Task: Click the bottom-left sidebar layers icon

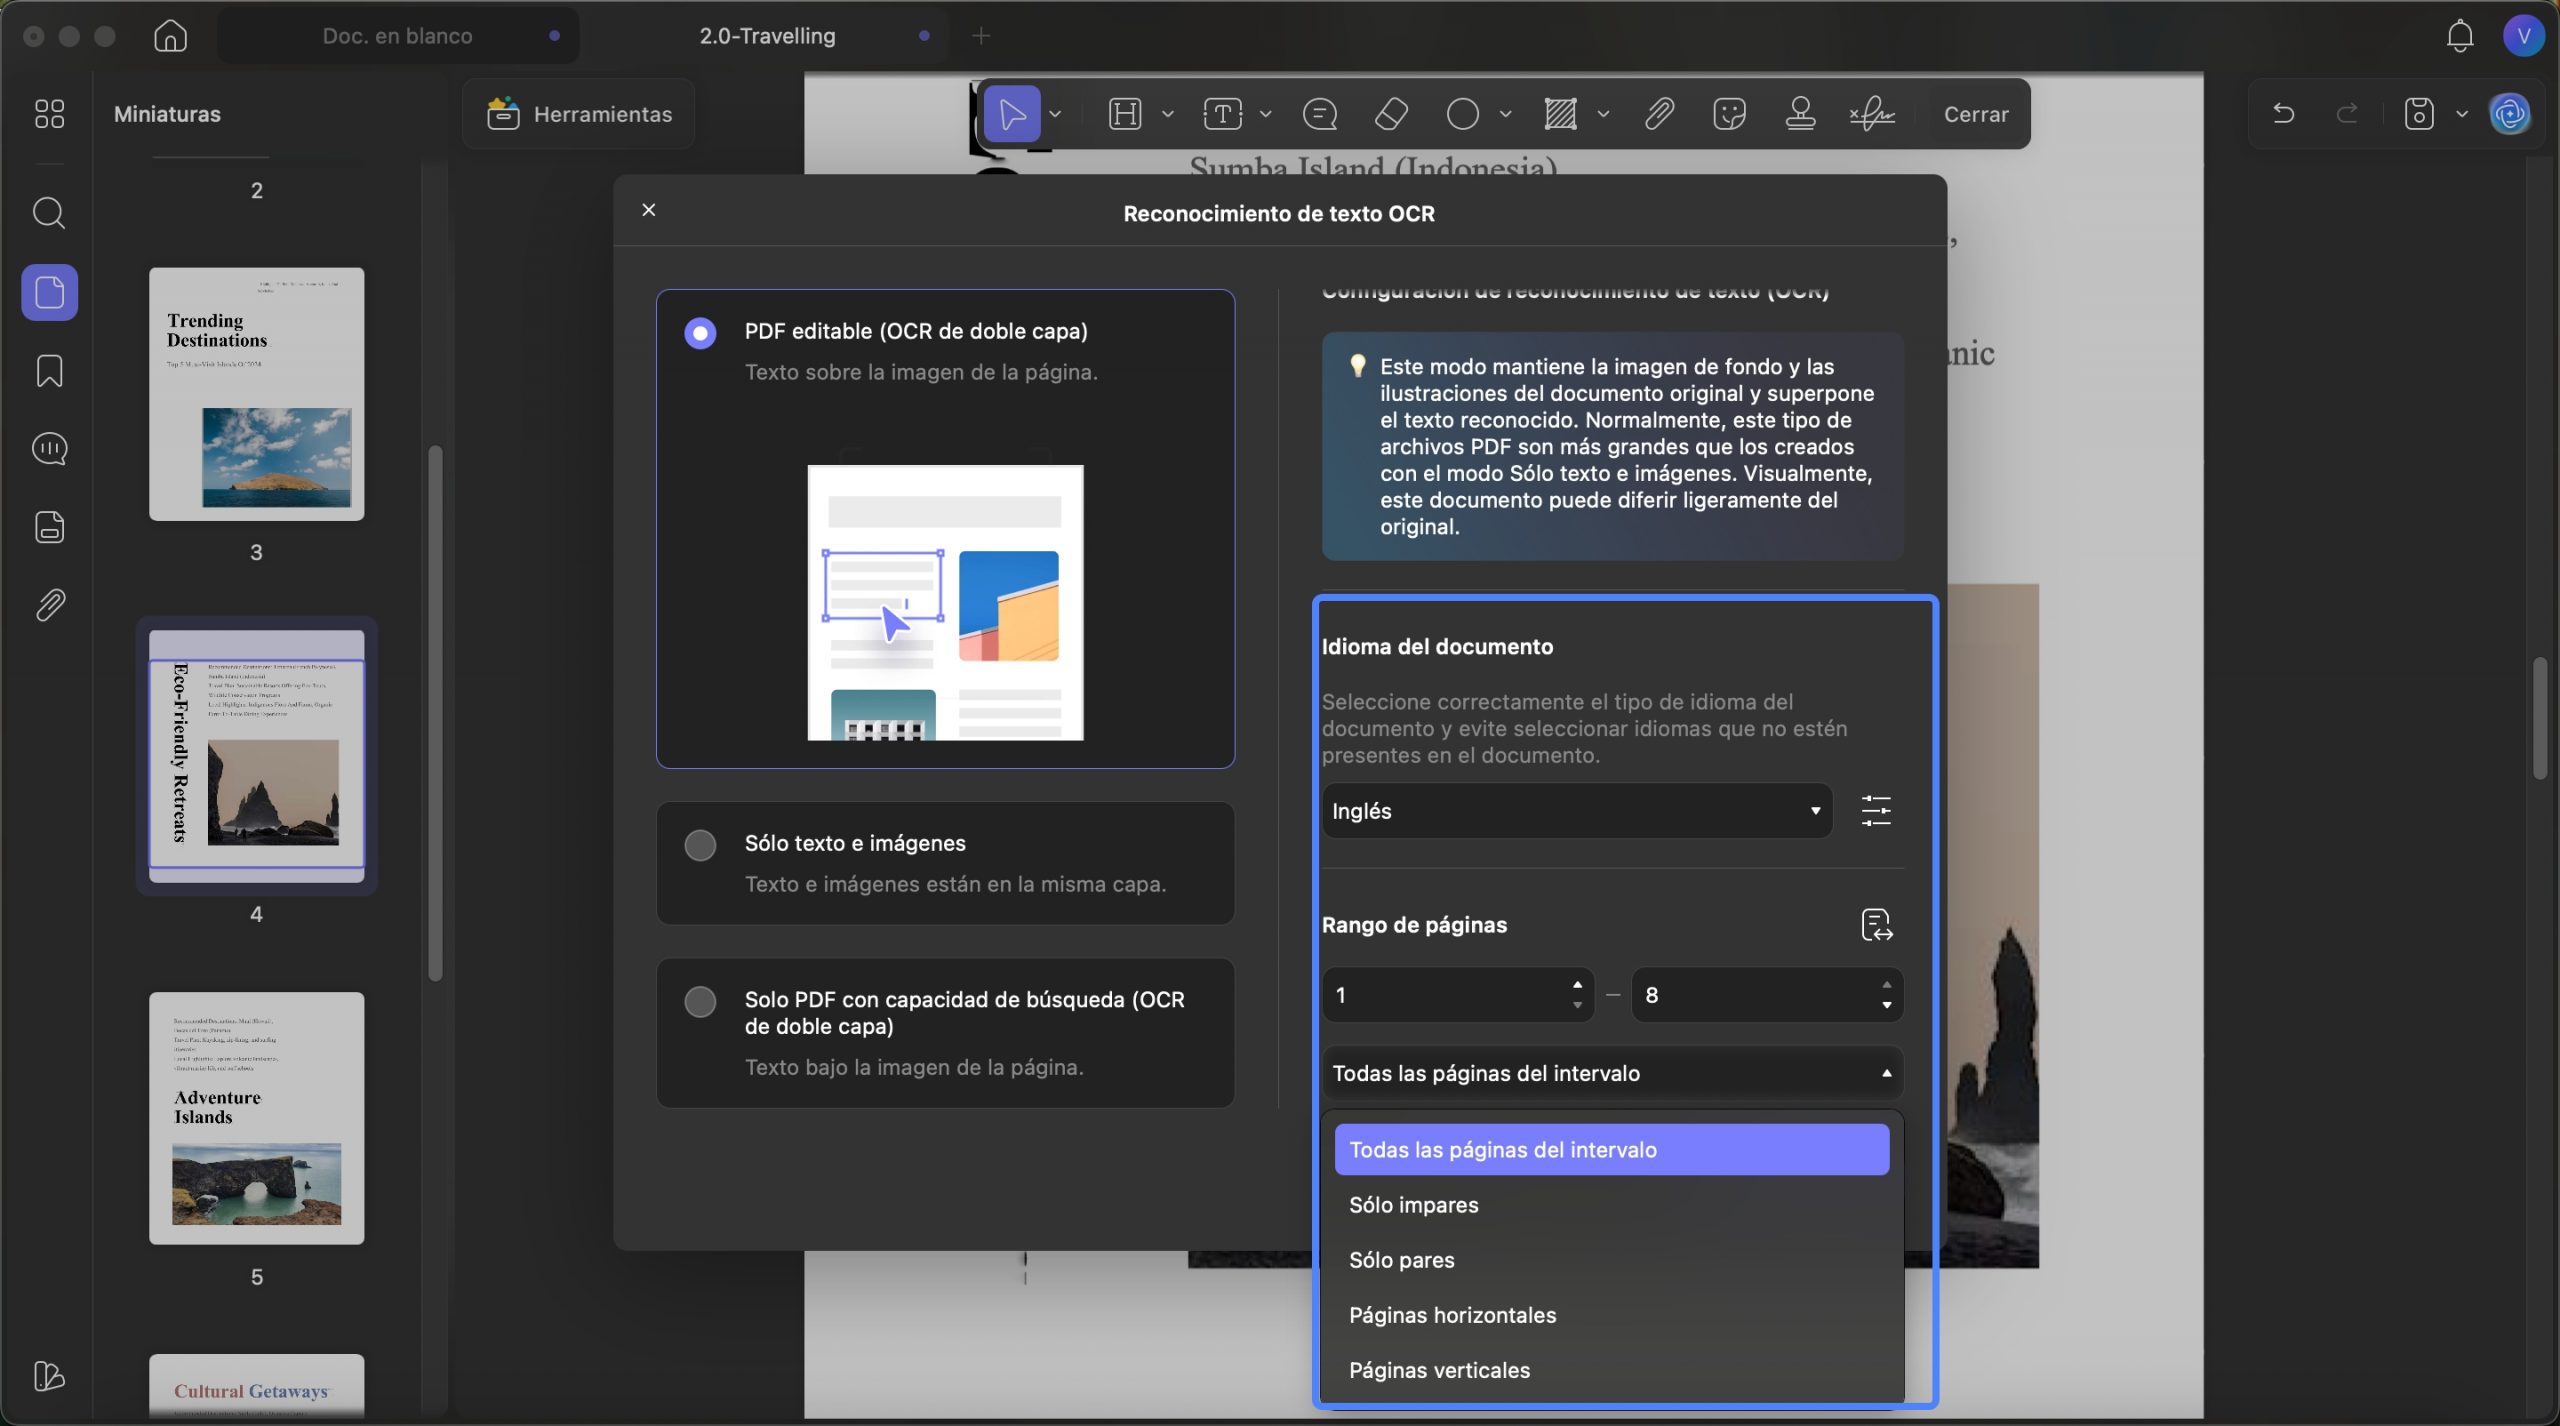Action: tap(49, 1376)
